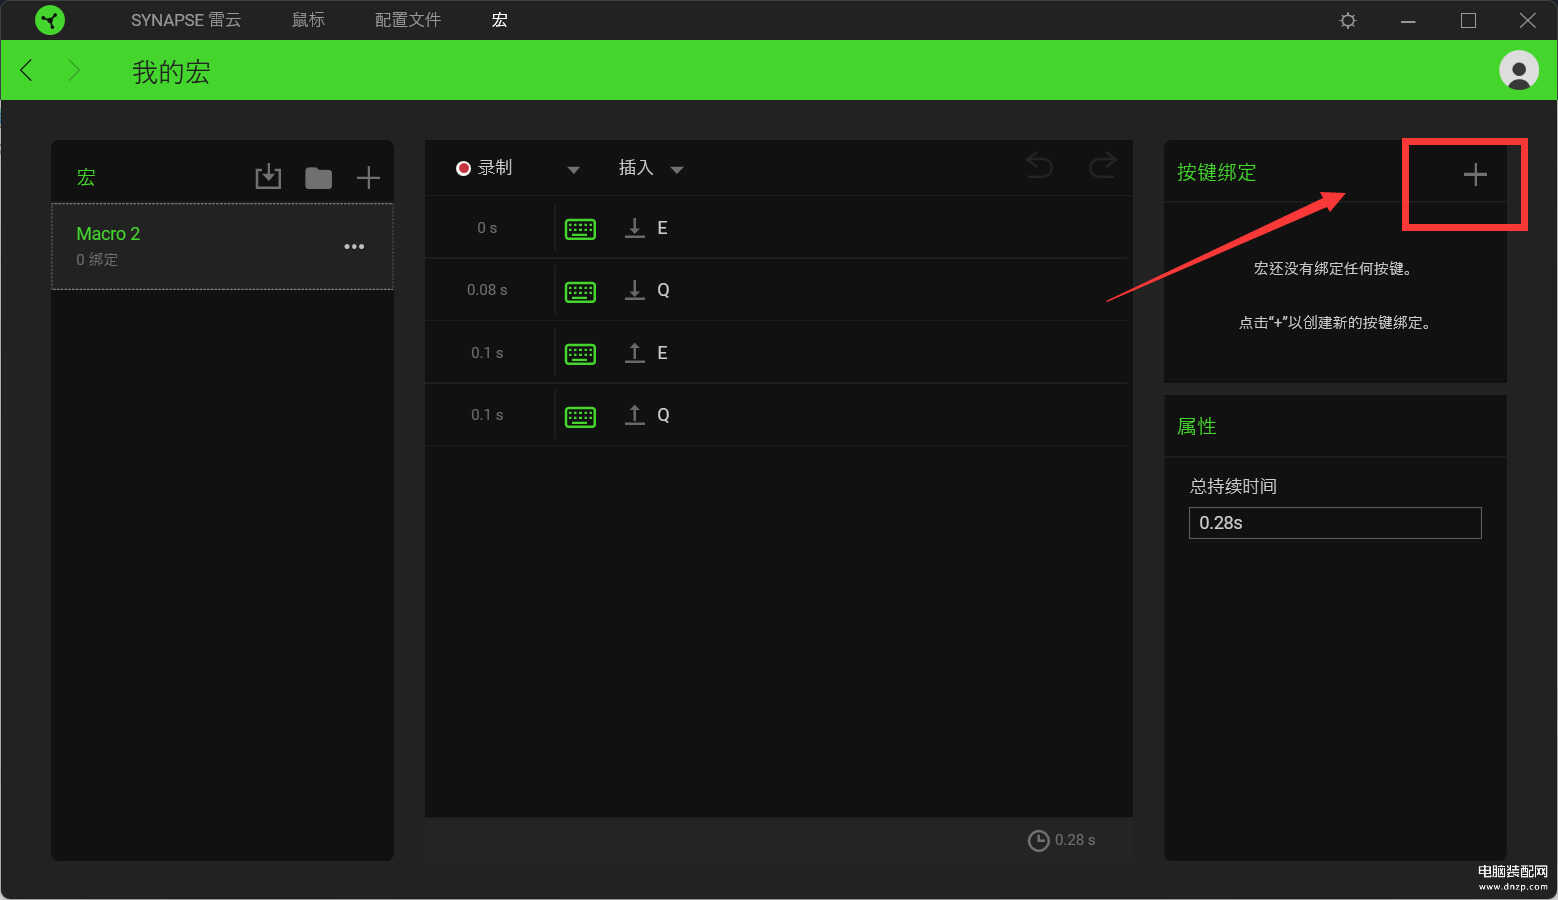Click the macro folder icon
The width and height of the screenshot is (1558, 900).
pyautogui.click(x=318, y=178)
